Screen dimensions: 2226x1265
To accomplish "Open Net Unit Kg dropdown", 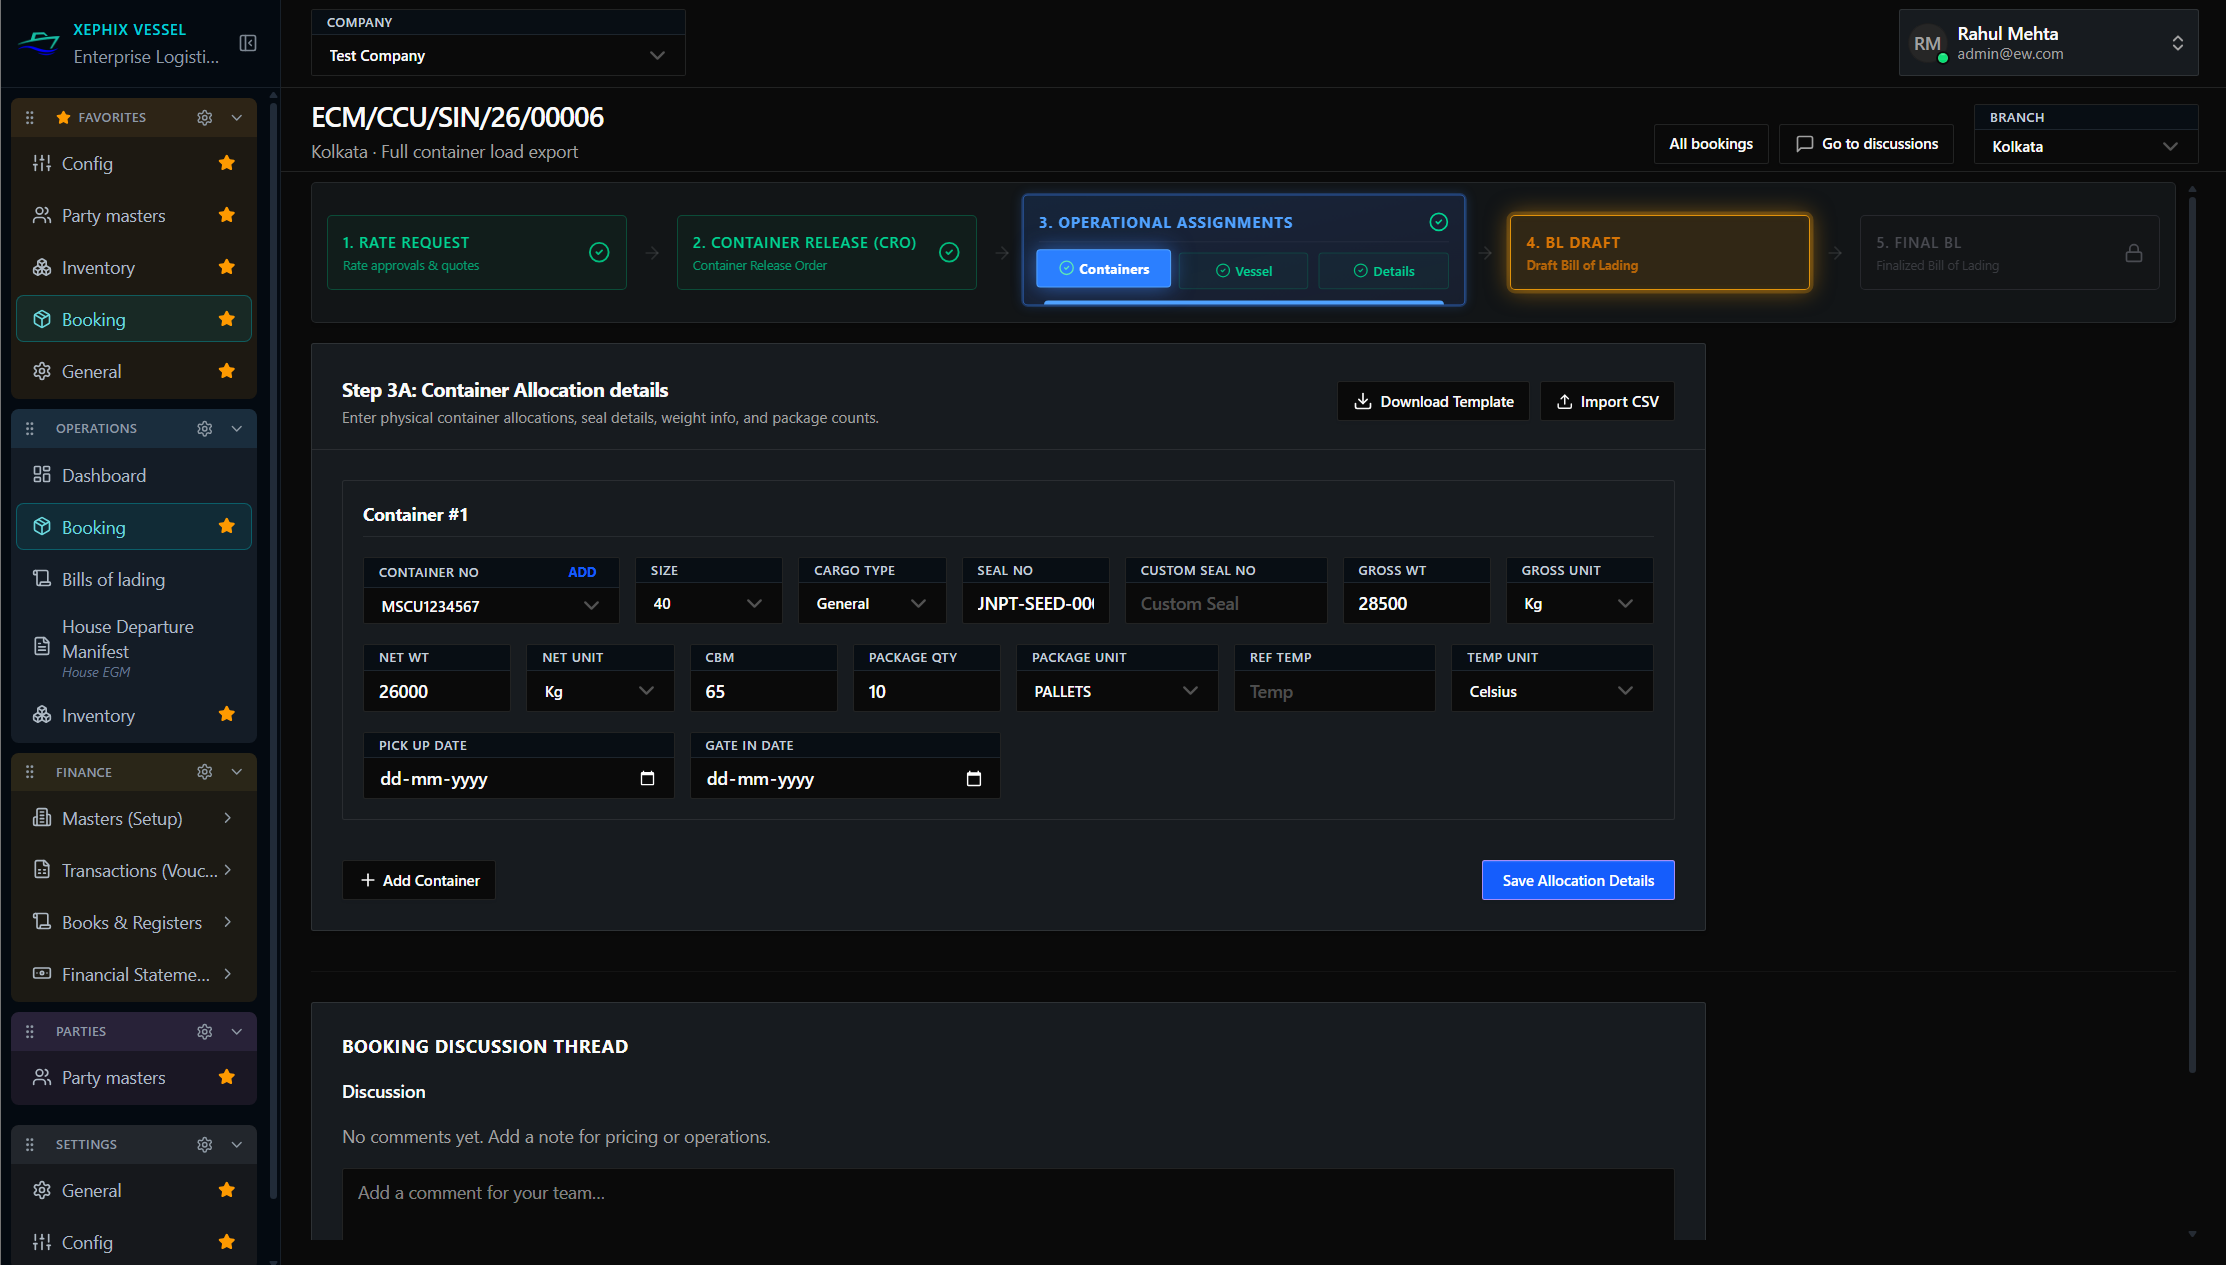I will [600, 691].
